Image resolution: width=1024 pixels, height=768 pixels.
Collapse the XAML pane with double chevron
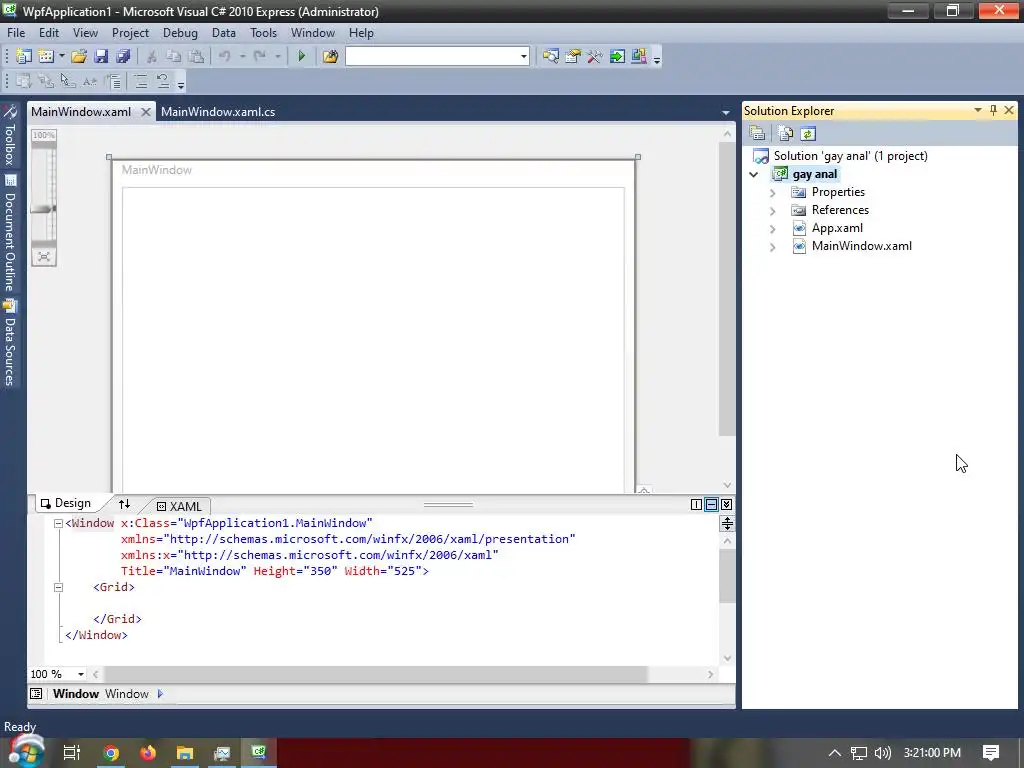pyautogui.click(x=726, y=504)
